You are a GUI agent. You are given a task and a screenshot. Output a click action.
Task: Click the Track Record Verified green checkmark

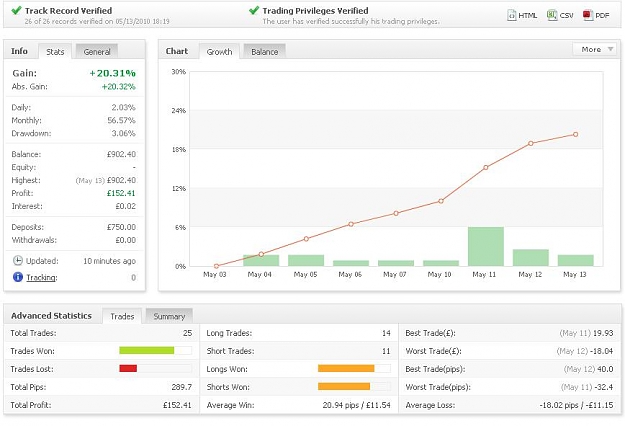[16, 10]
